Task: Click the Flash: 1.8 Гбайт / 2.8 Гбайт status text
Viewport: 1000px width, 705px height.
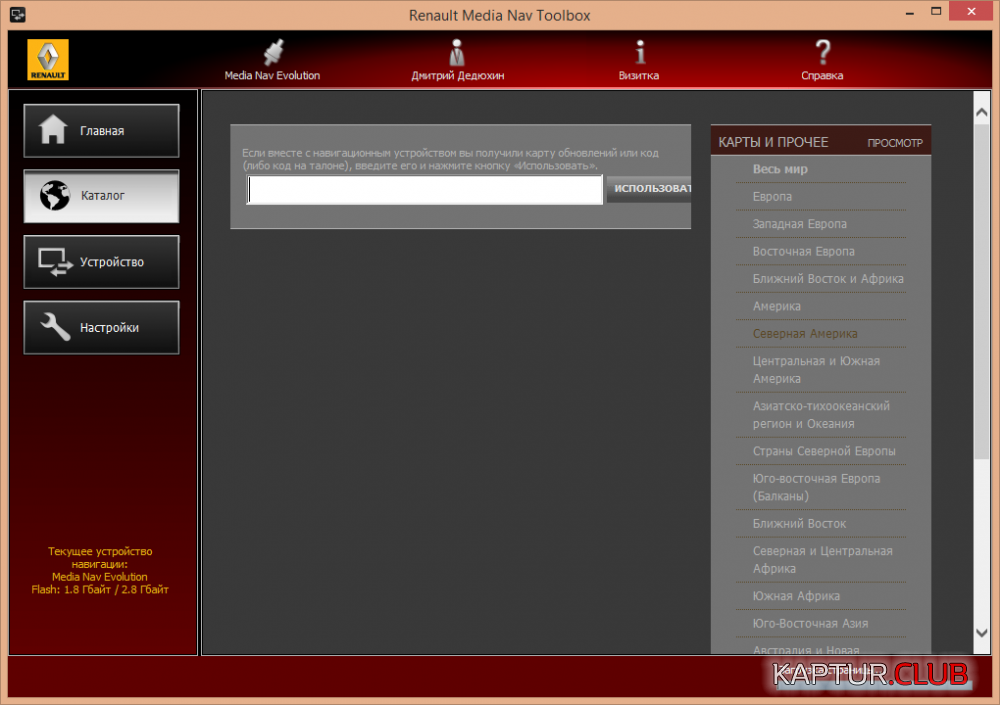Action: point(100,590)
